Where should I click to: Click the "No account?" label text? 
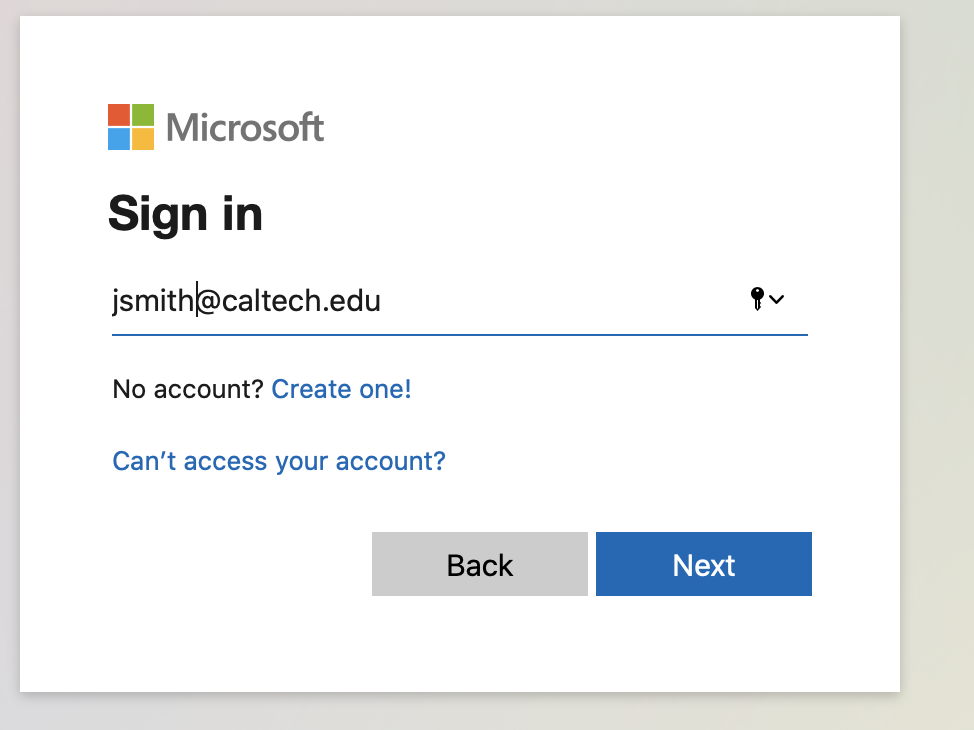(x=187, y=389)
